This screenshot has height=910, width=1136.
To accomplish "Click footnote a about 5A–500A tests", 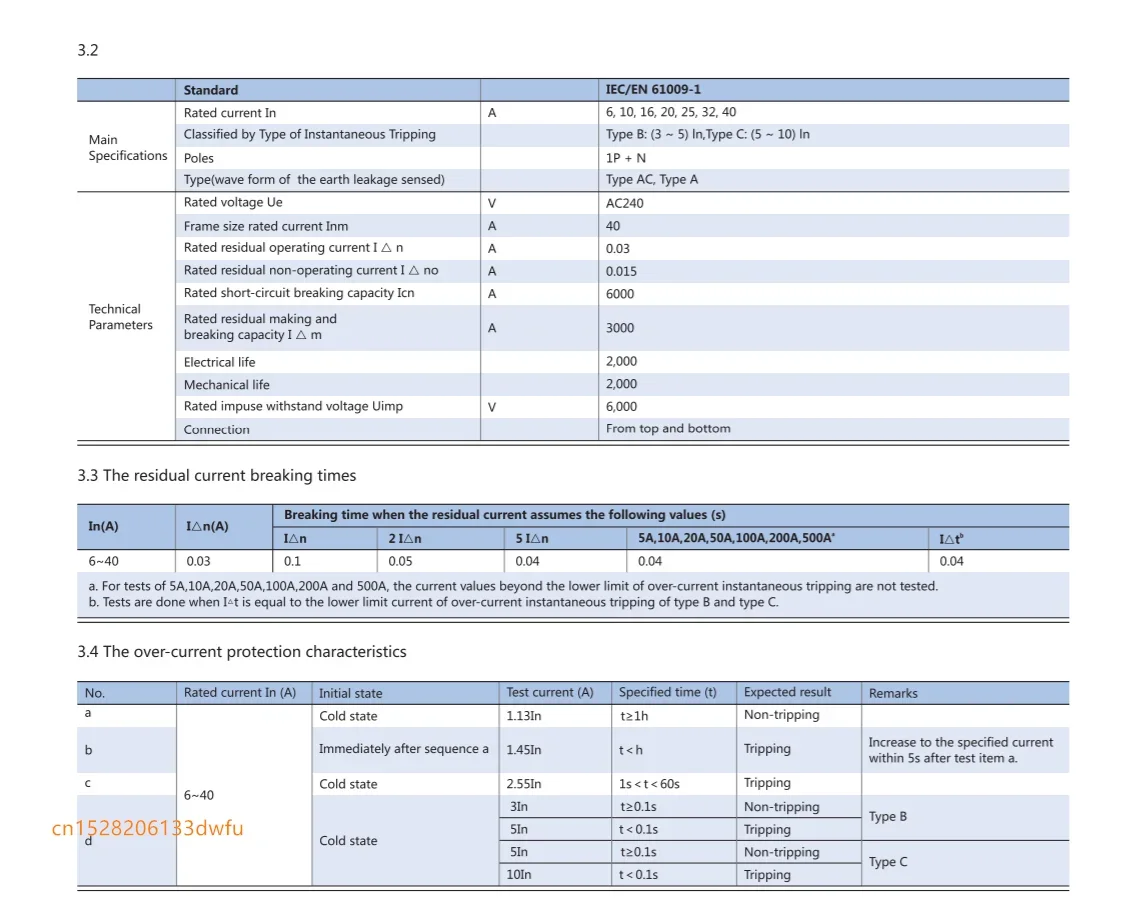I will click(512, 586).
